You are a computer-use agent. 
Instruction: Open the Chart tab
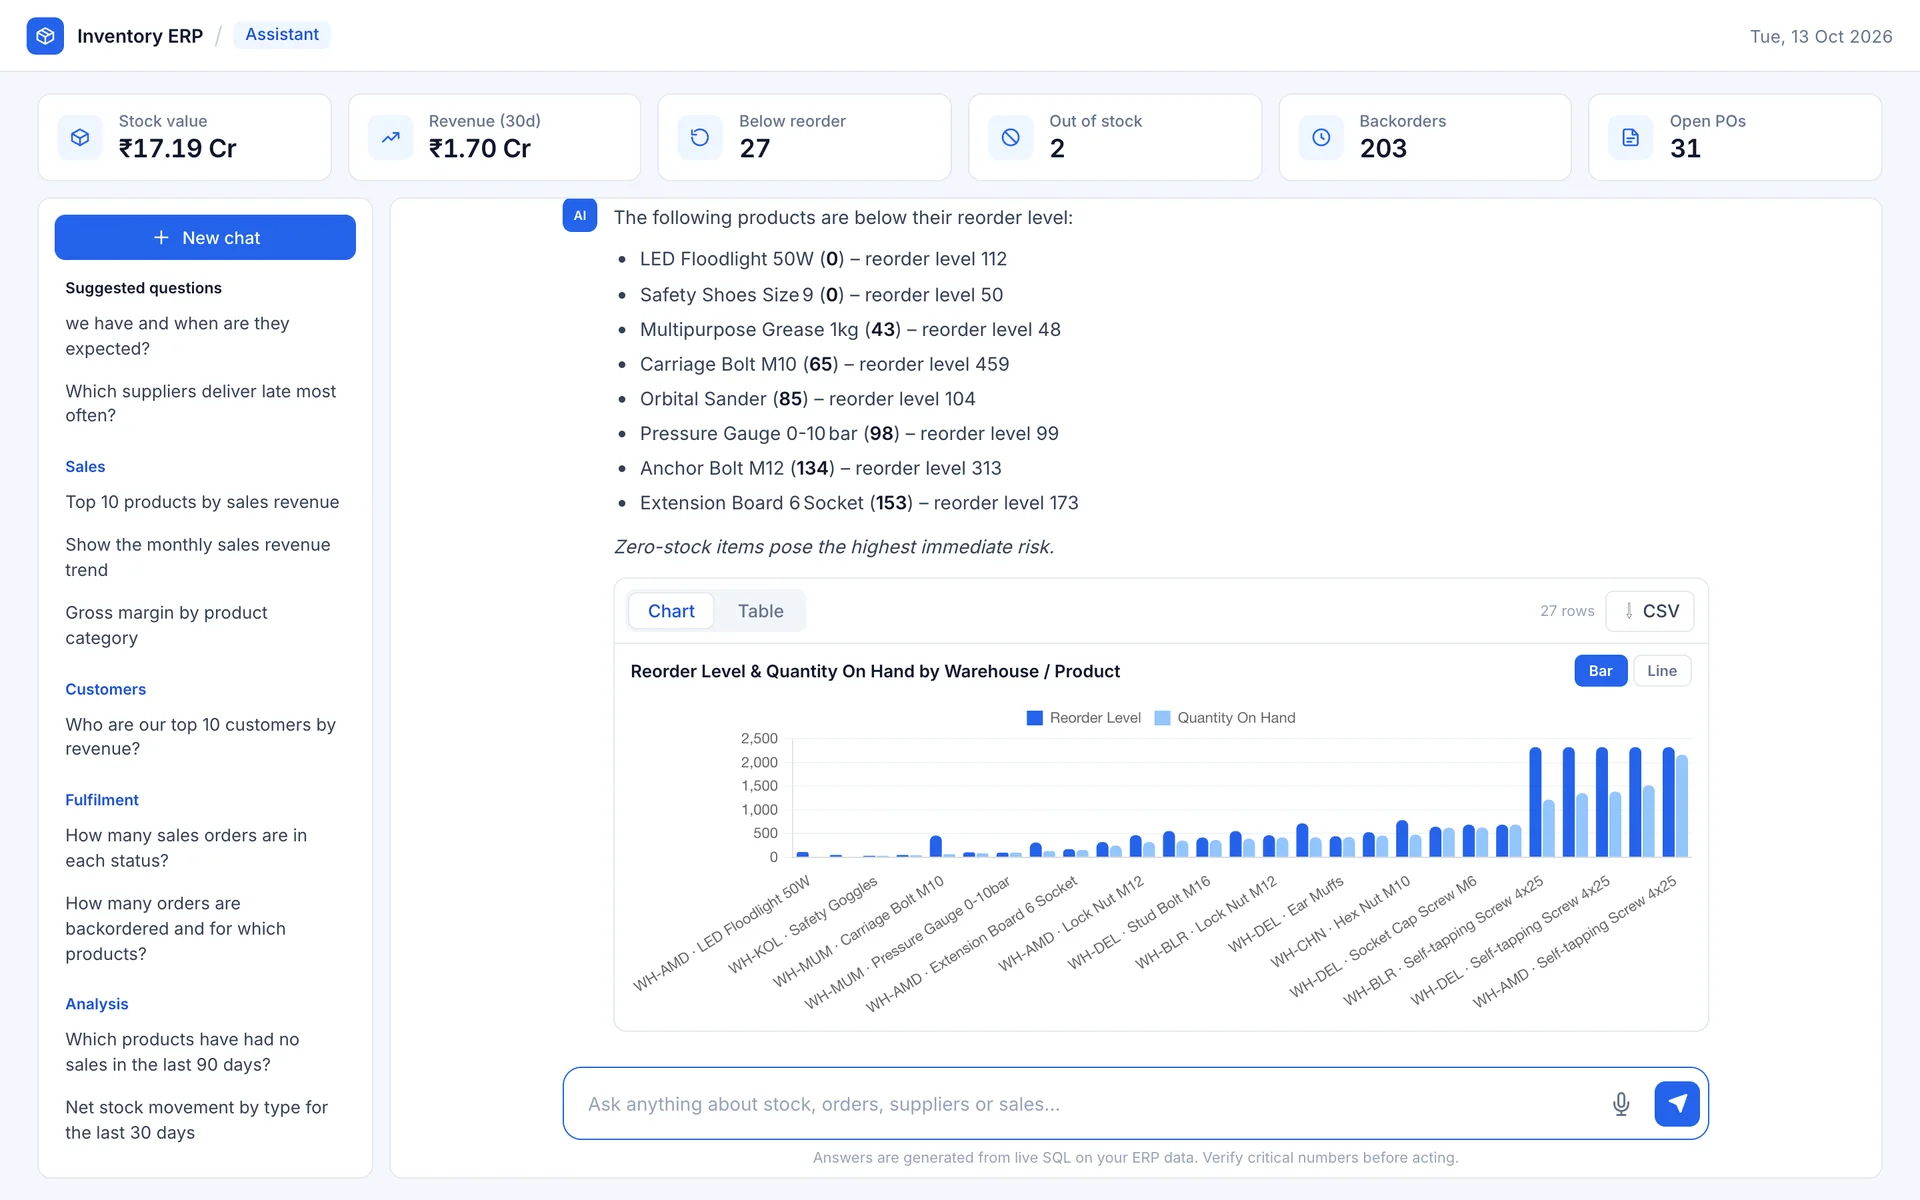pos(671,611)
